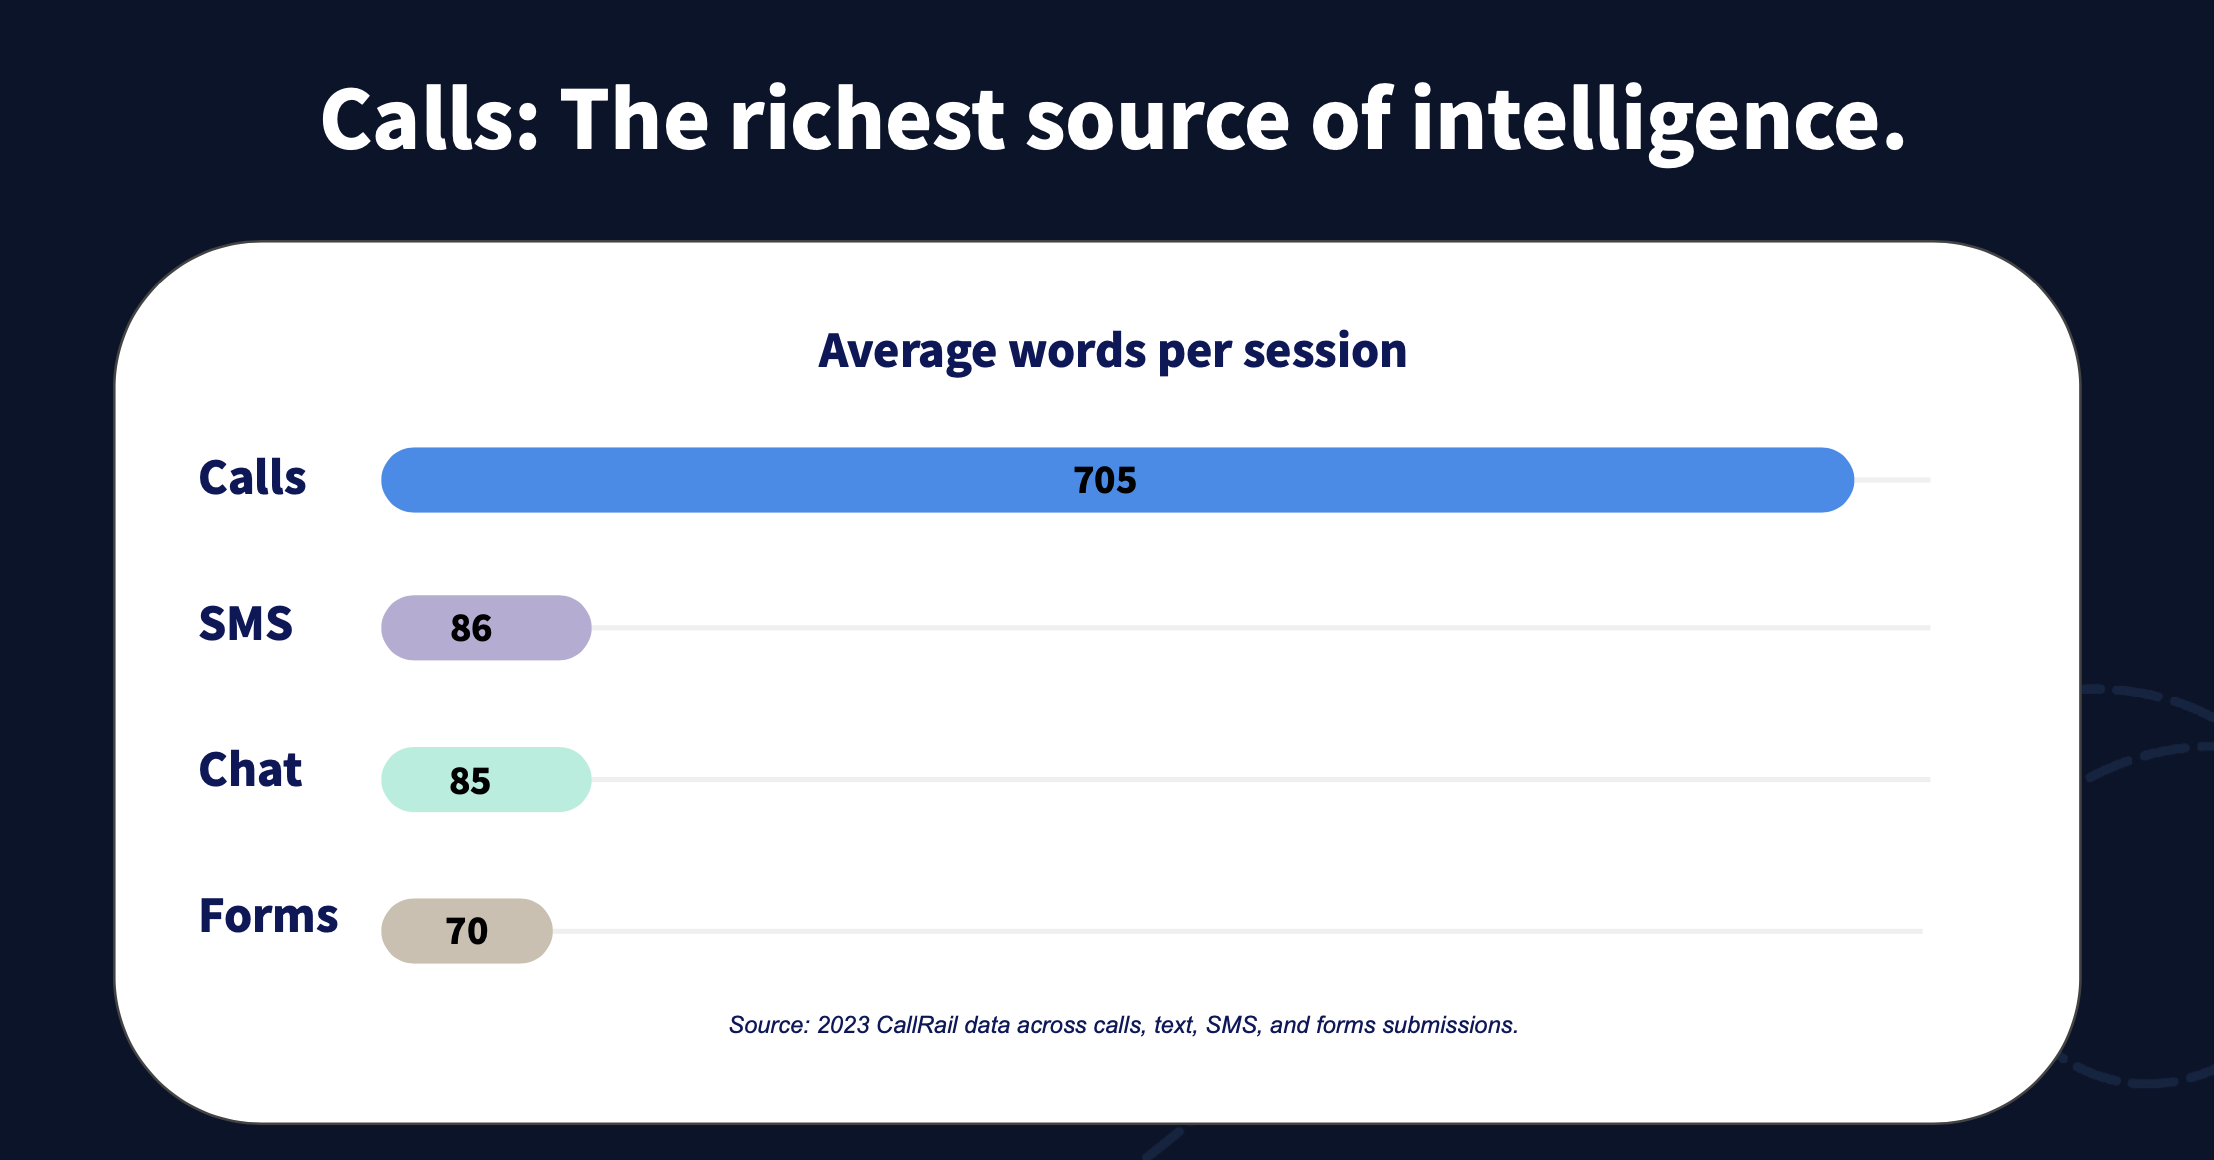Image resolution: width=2214 pixels, height=1160 pixels.
Task: Click the 86 value label
Action: coord(471,628)
